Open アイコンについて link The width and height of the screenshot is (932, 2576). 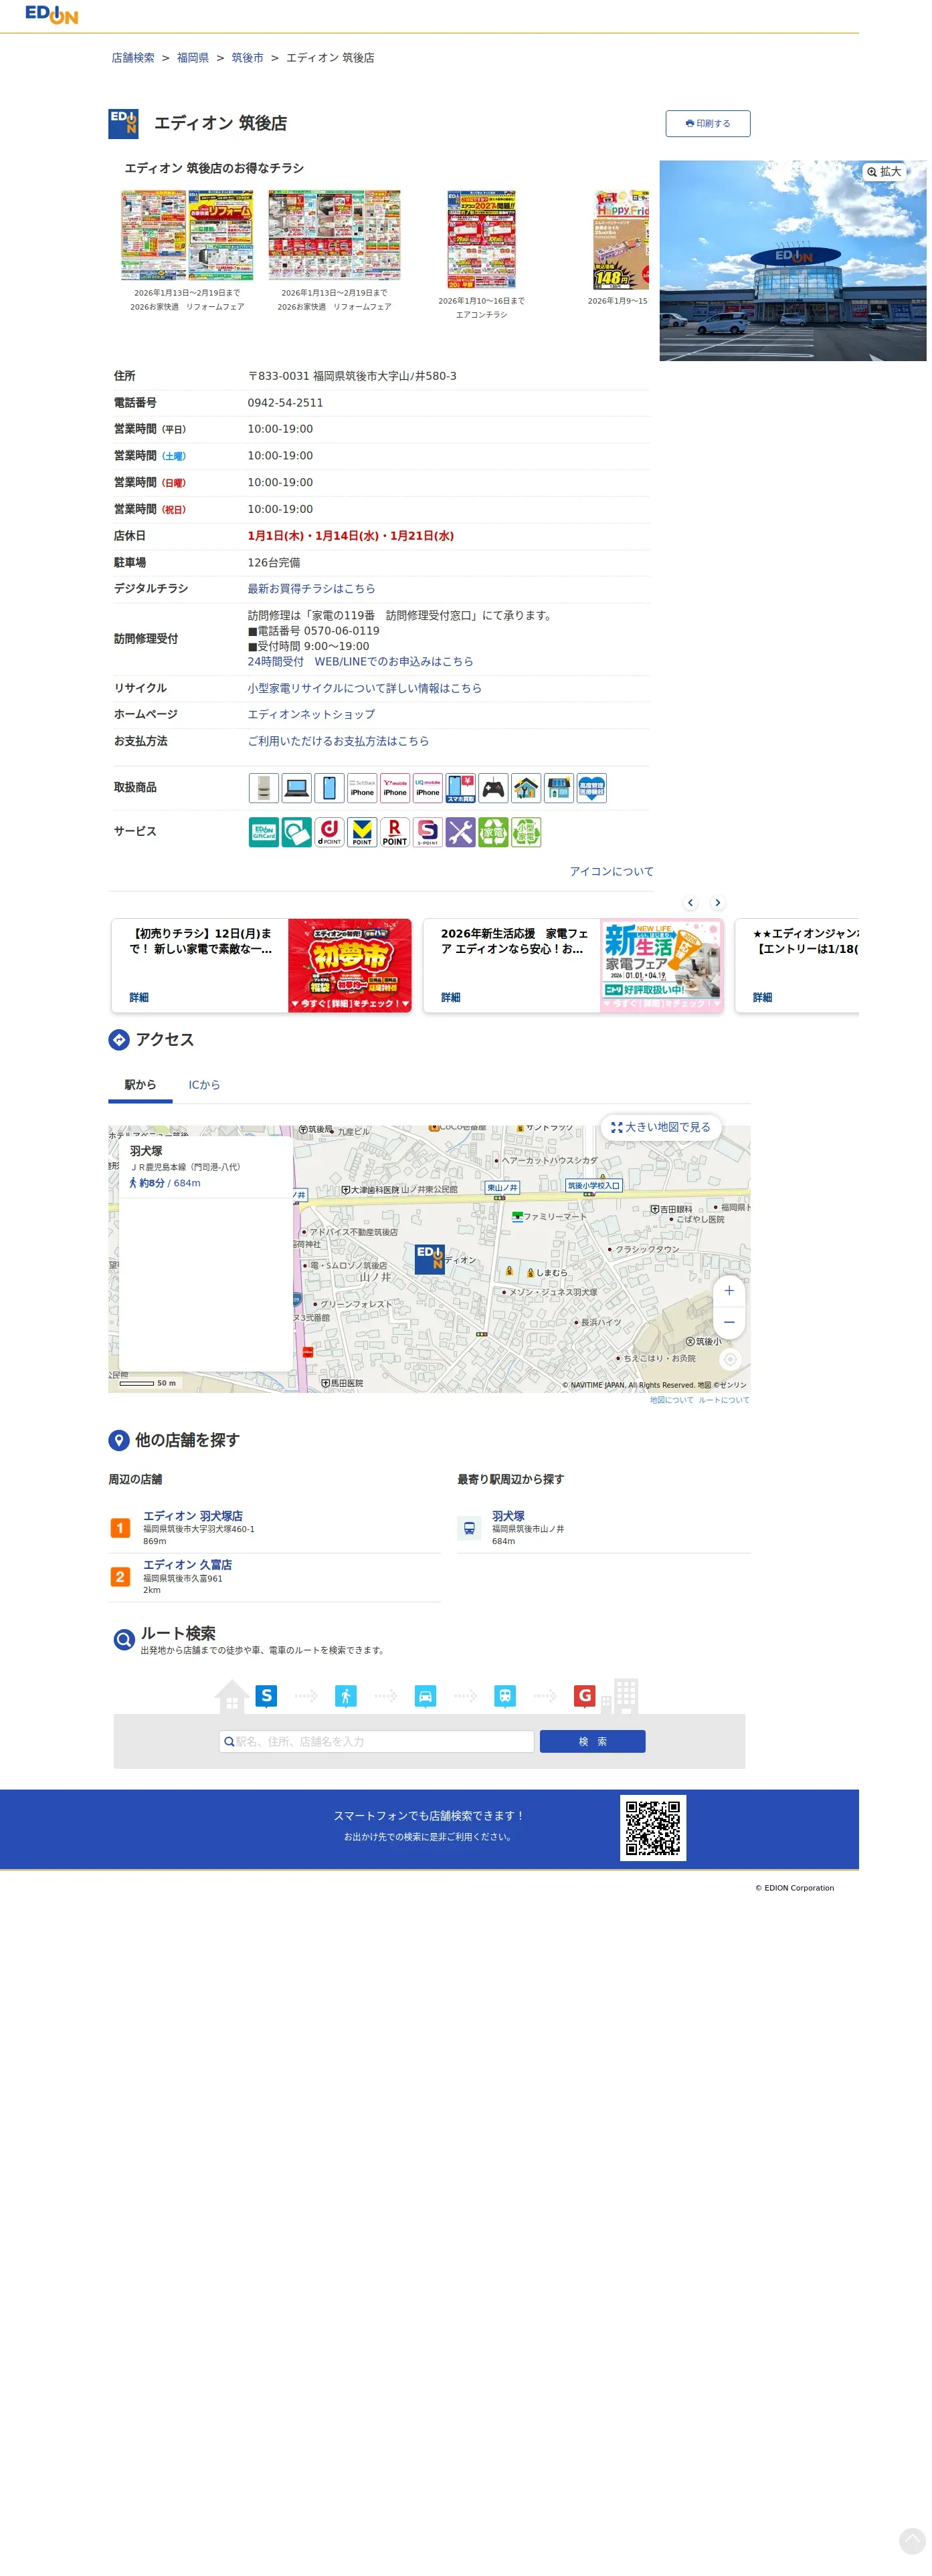(611, 872)
